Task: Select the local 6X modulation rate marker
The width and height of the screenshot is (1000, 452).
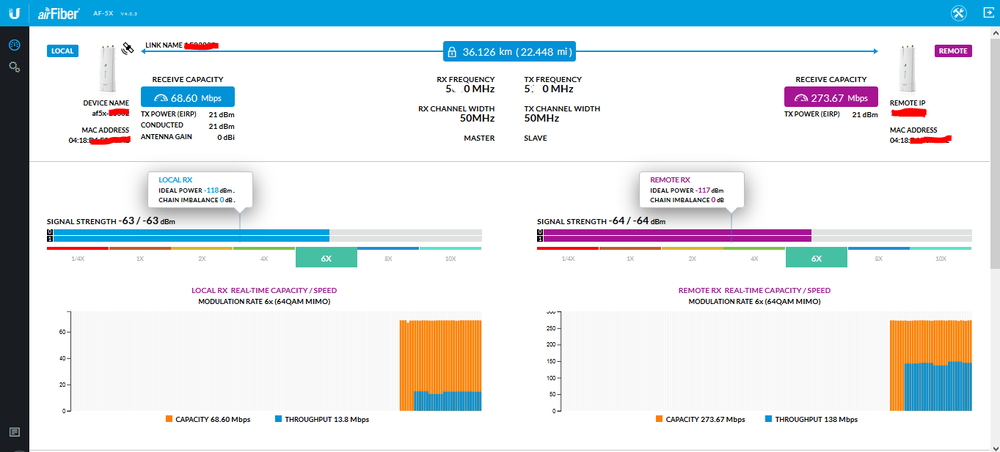Action: tap(326, 258)
